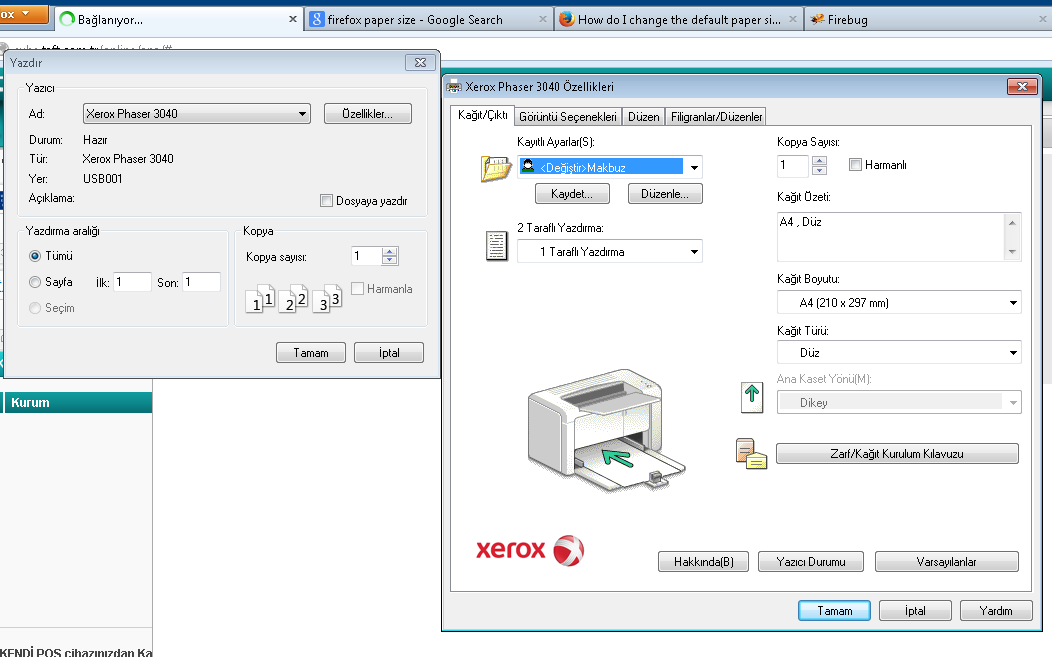Switch to the Kağıt/Çıktı tab

pyautogui.click(x=482, y=115)
